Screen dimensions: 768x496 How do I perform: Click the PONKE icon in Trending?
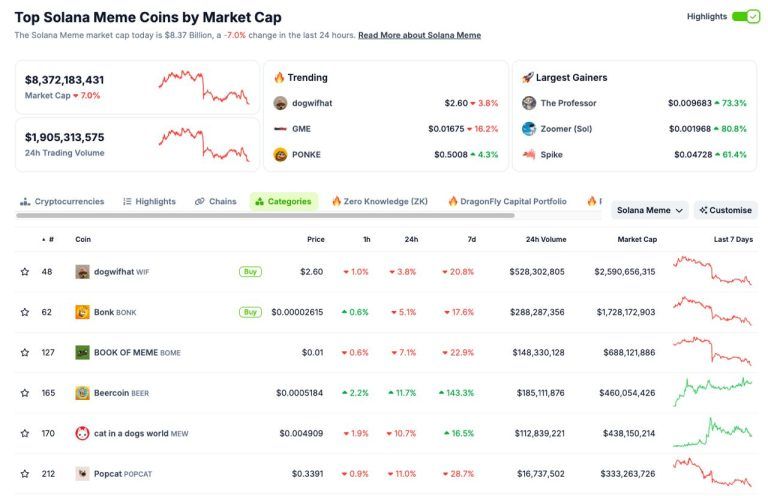[x=281, y=155]
